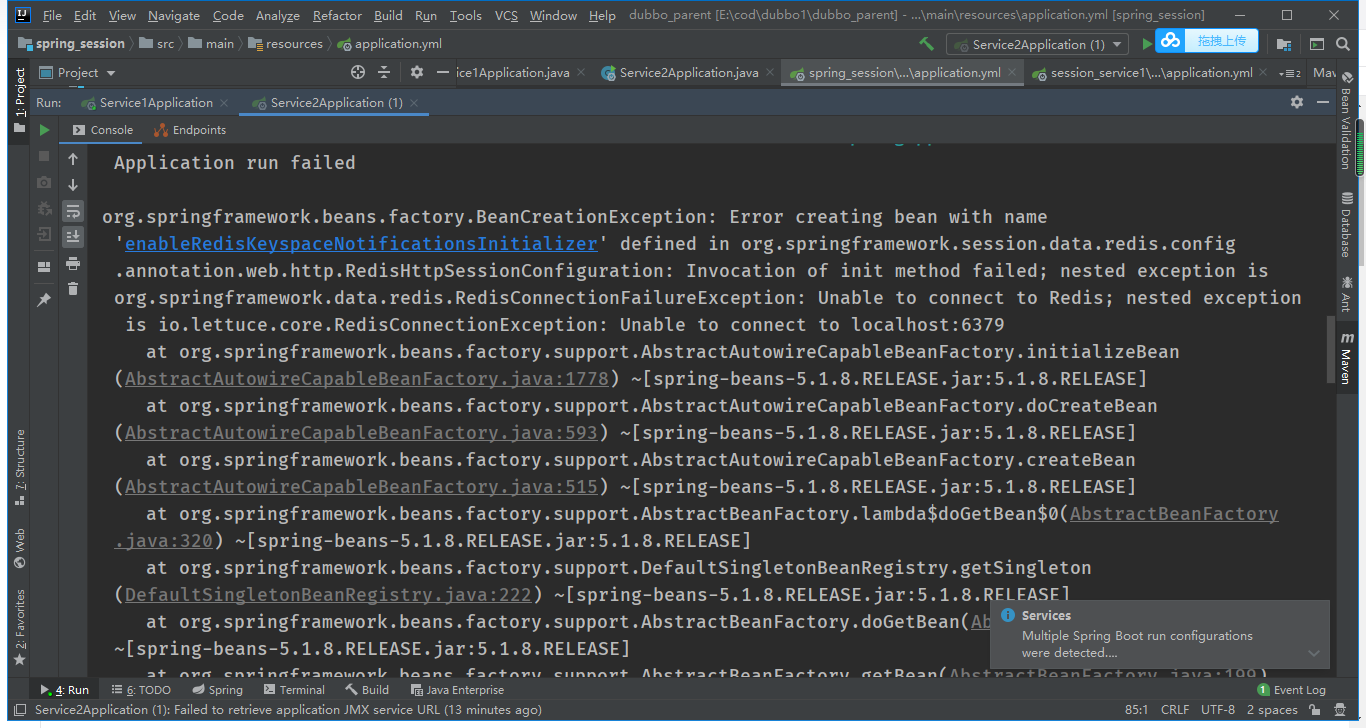
Task: Click the exit icon below the bug
Action: (x=44, y=235)
